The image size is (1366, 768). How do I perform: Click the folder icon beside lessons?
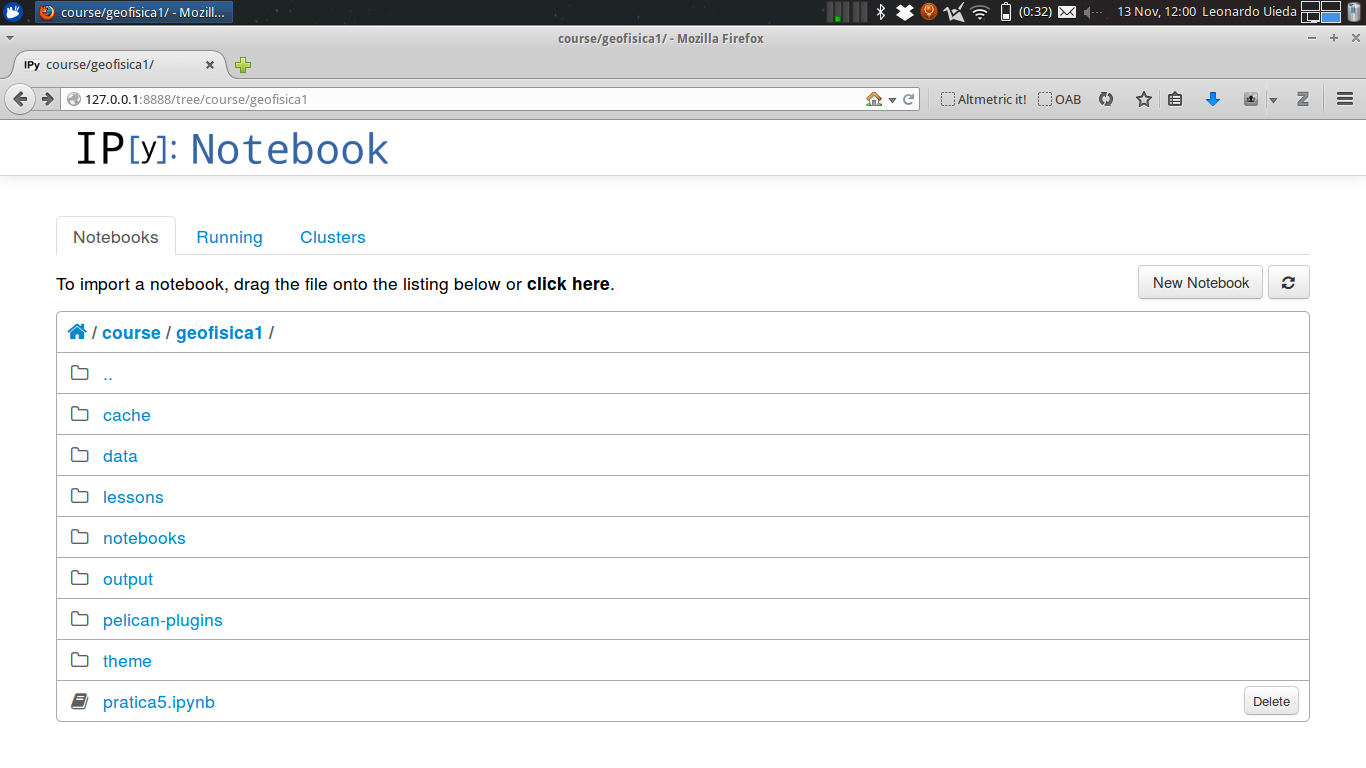[80, 496]
